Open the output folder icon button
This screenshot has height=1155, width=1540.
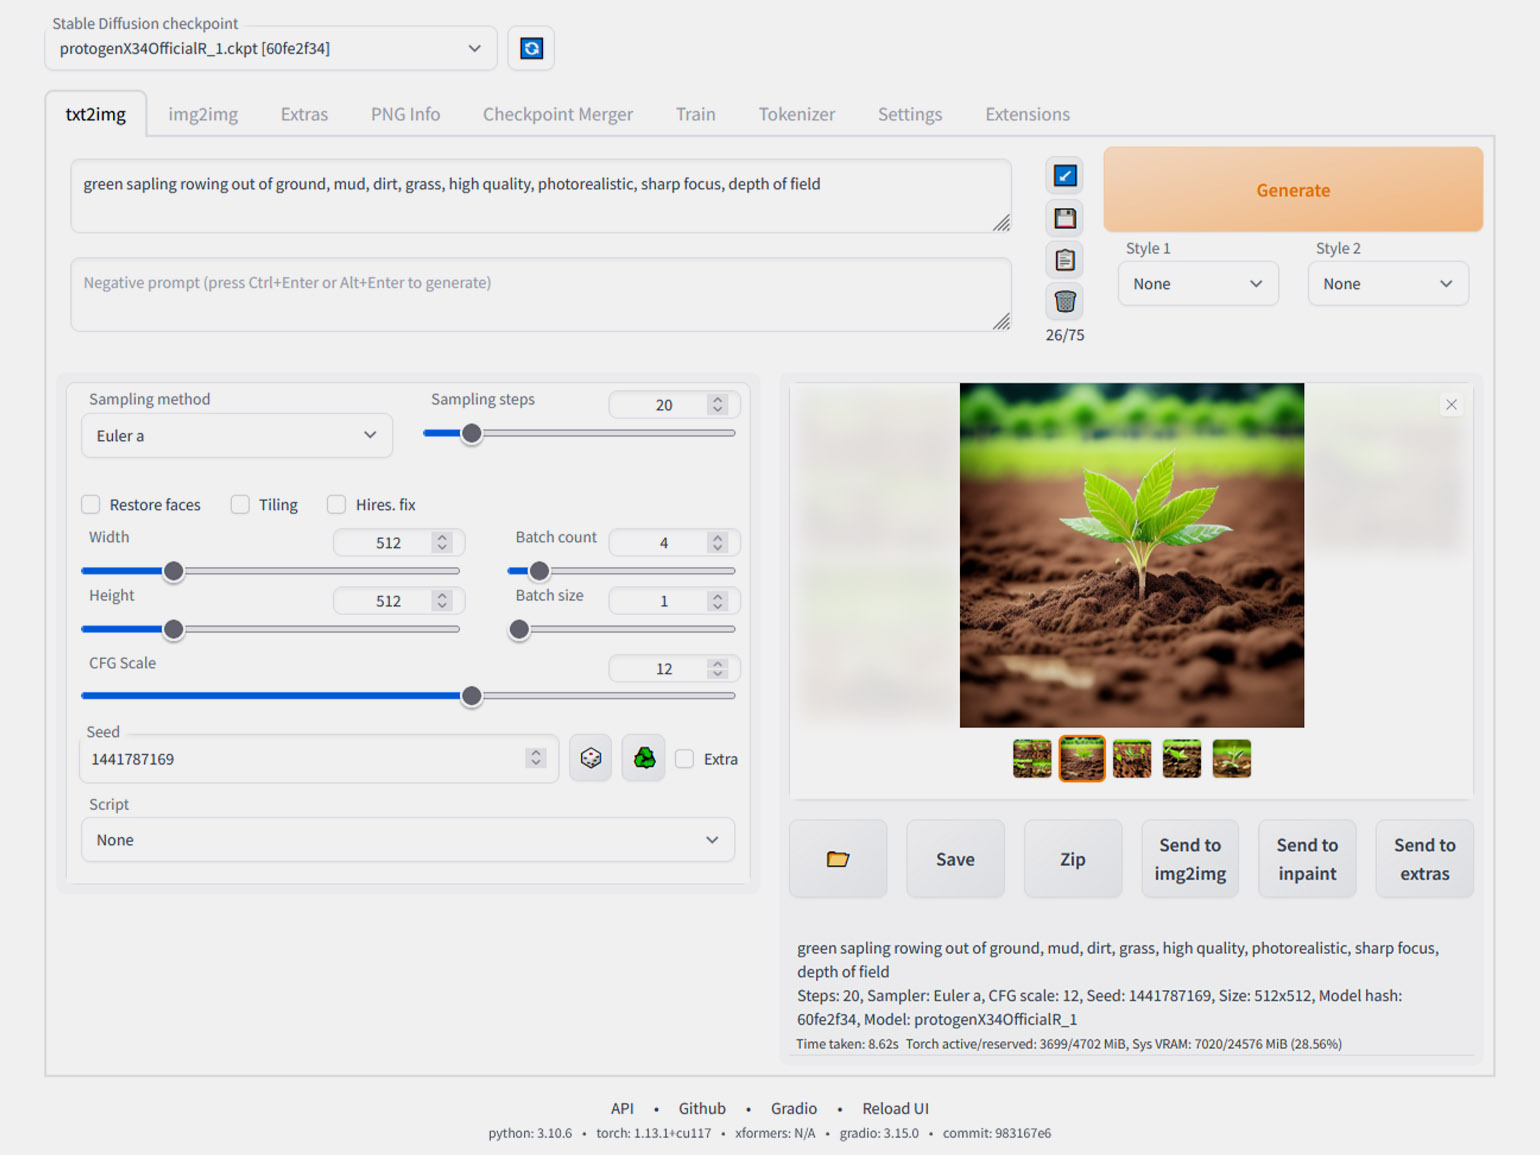pyautogui.click(x=837, y=859)
